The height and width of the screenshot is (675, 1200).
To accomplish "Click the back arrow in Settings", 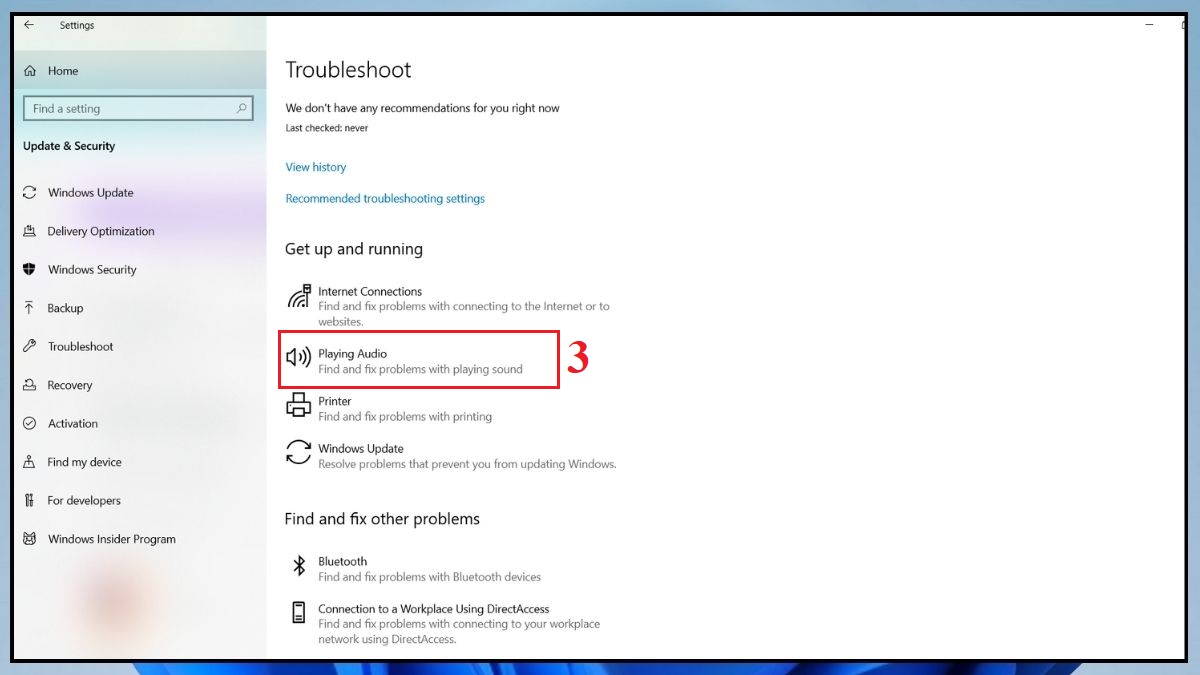I will click(x=29, y=25).
